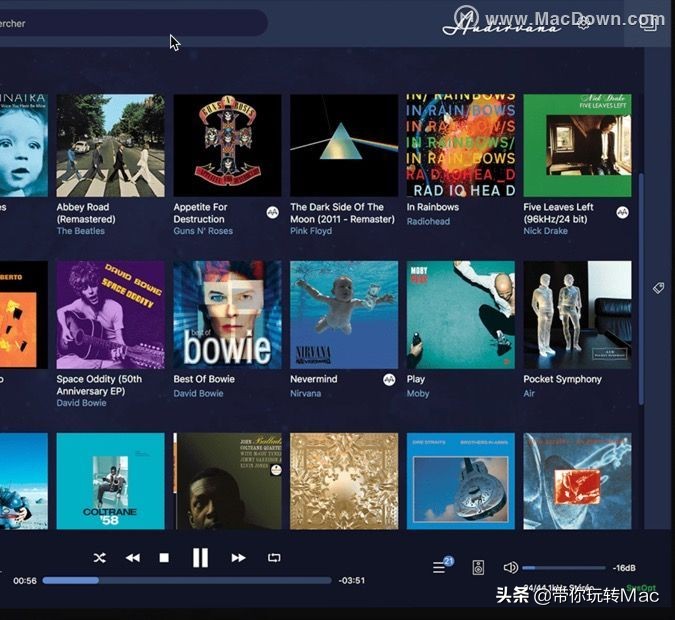Click the David Bowie link under Space Oddity
The height and width of the screenshot is (620, 675).
click(81, 403)
